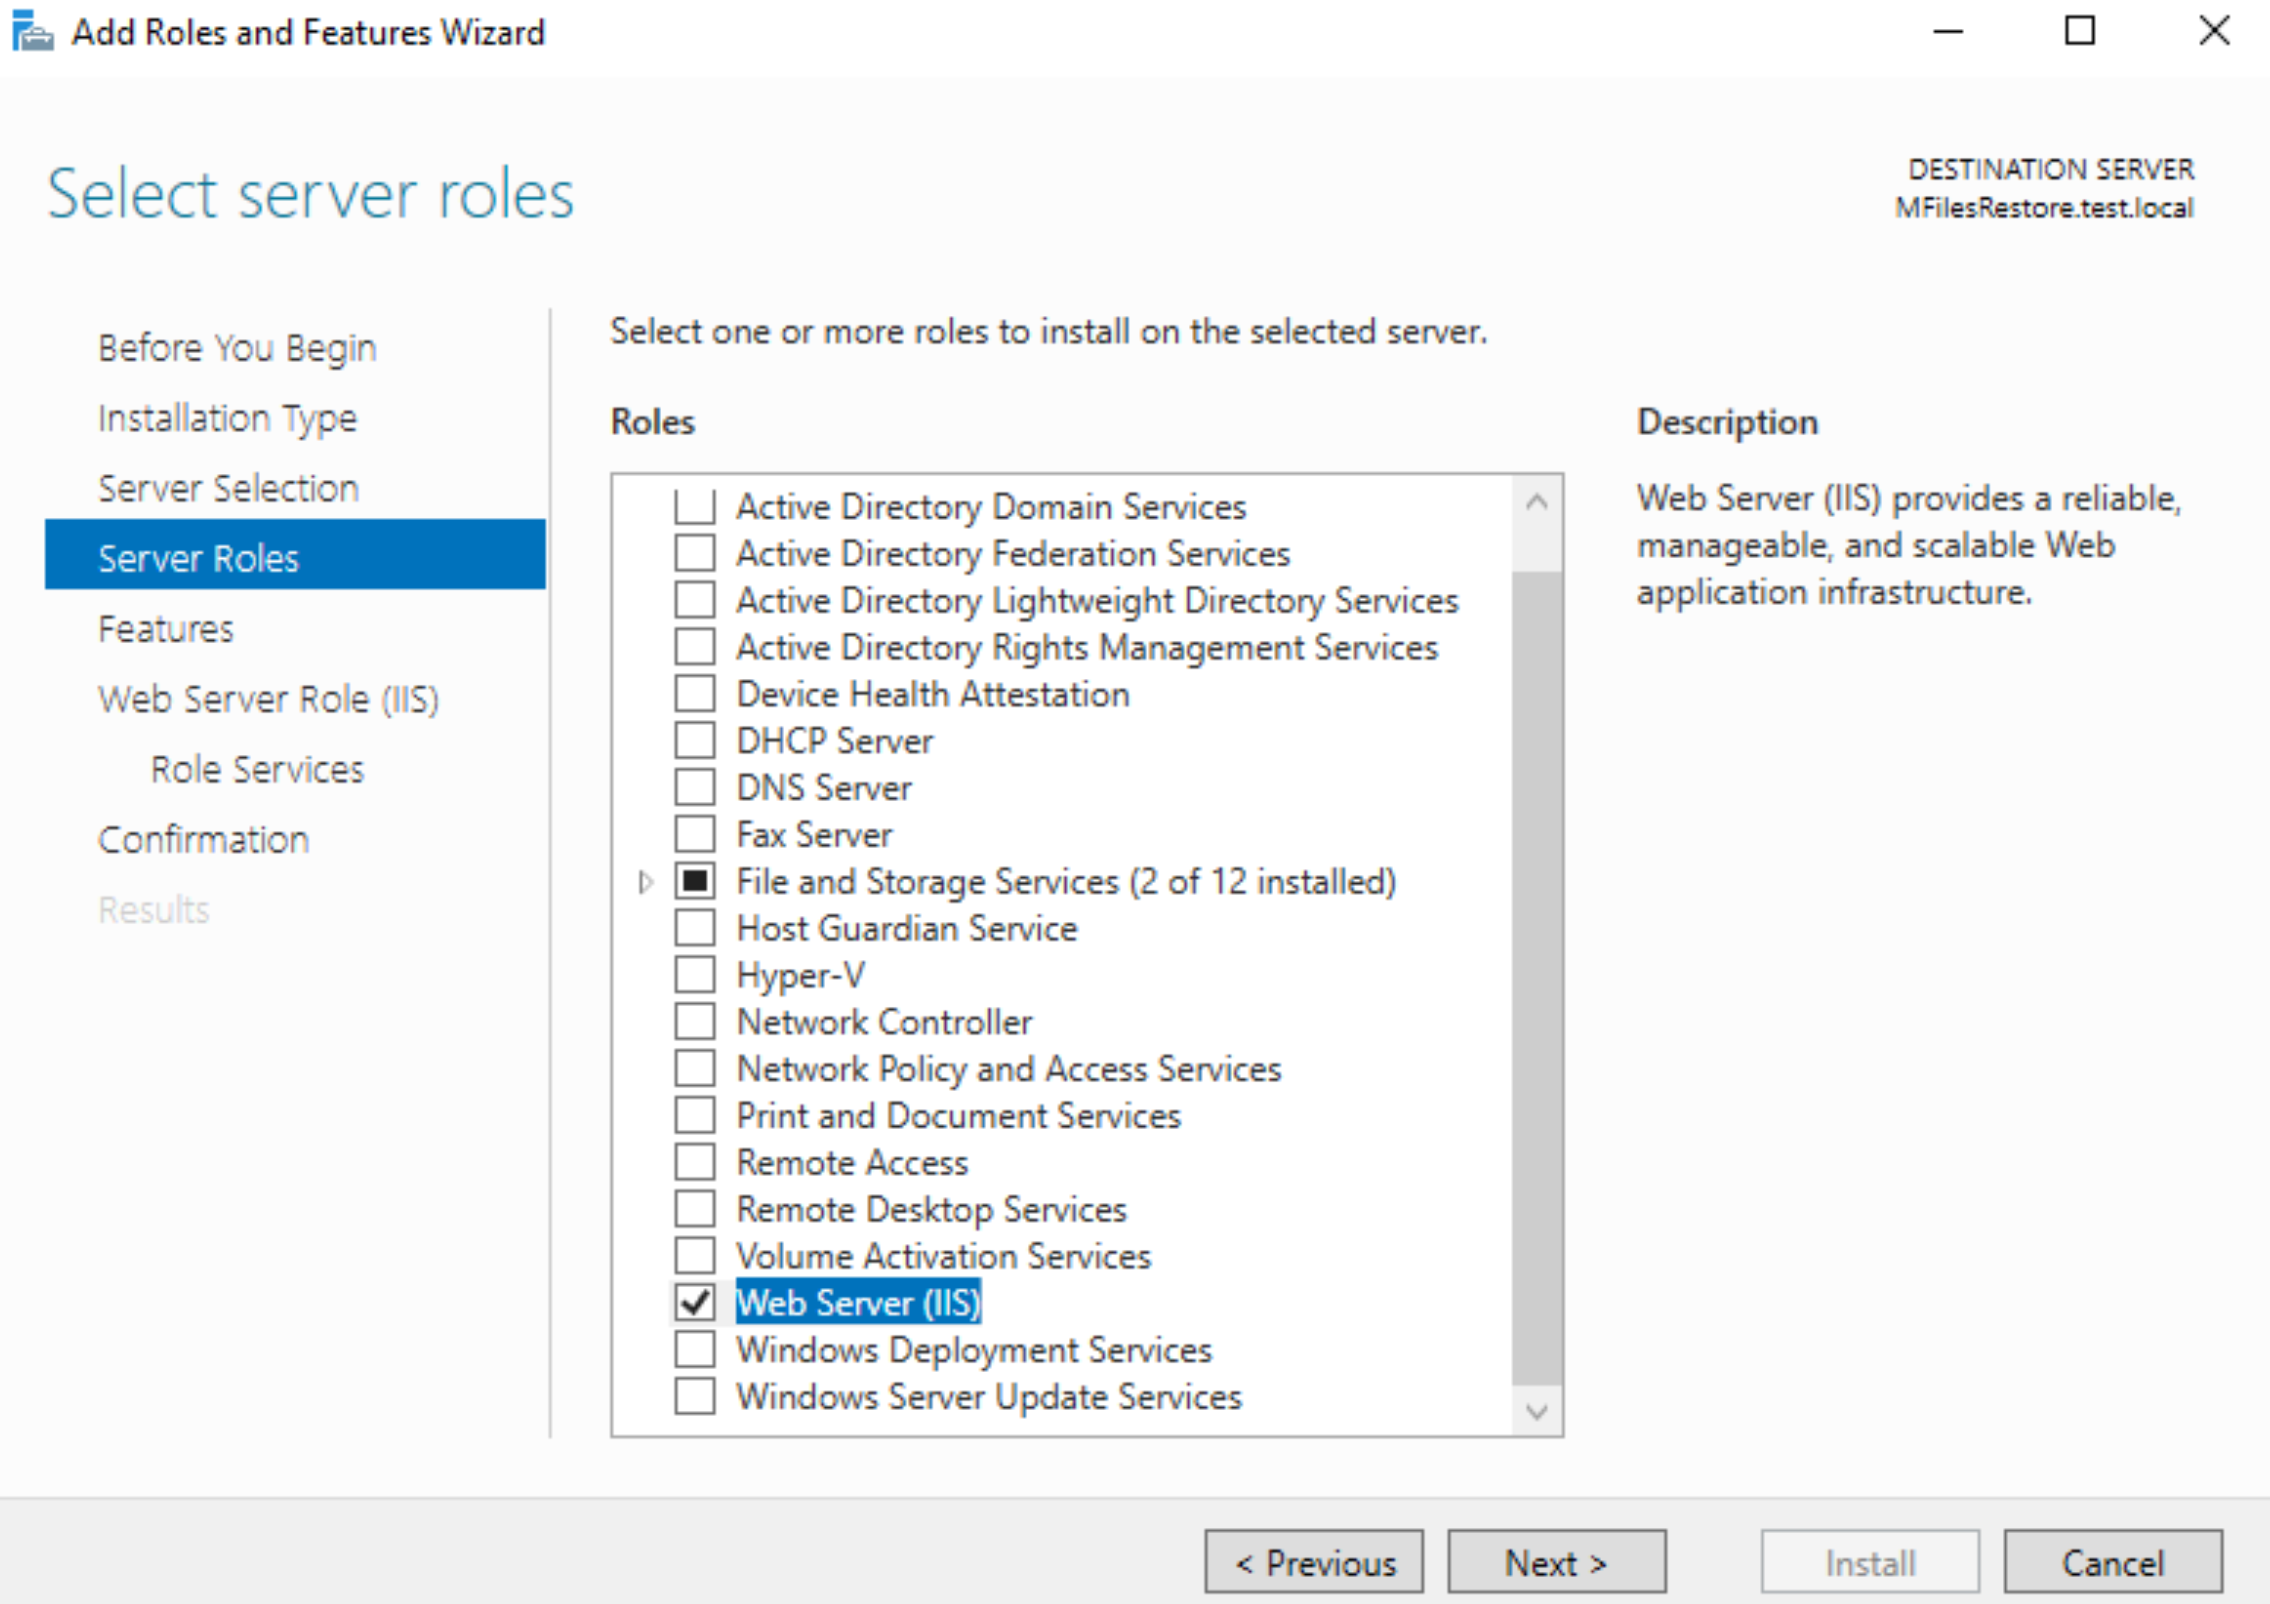Check Active Directory Domain Services
Screen dimensions: 2270x1604
pos(694,506)
